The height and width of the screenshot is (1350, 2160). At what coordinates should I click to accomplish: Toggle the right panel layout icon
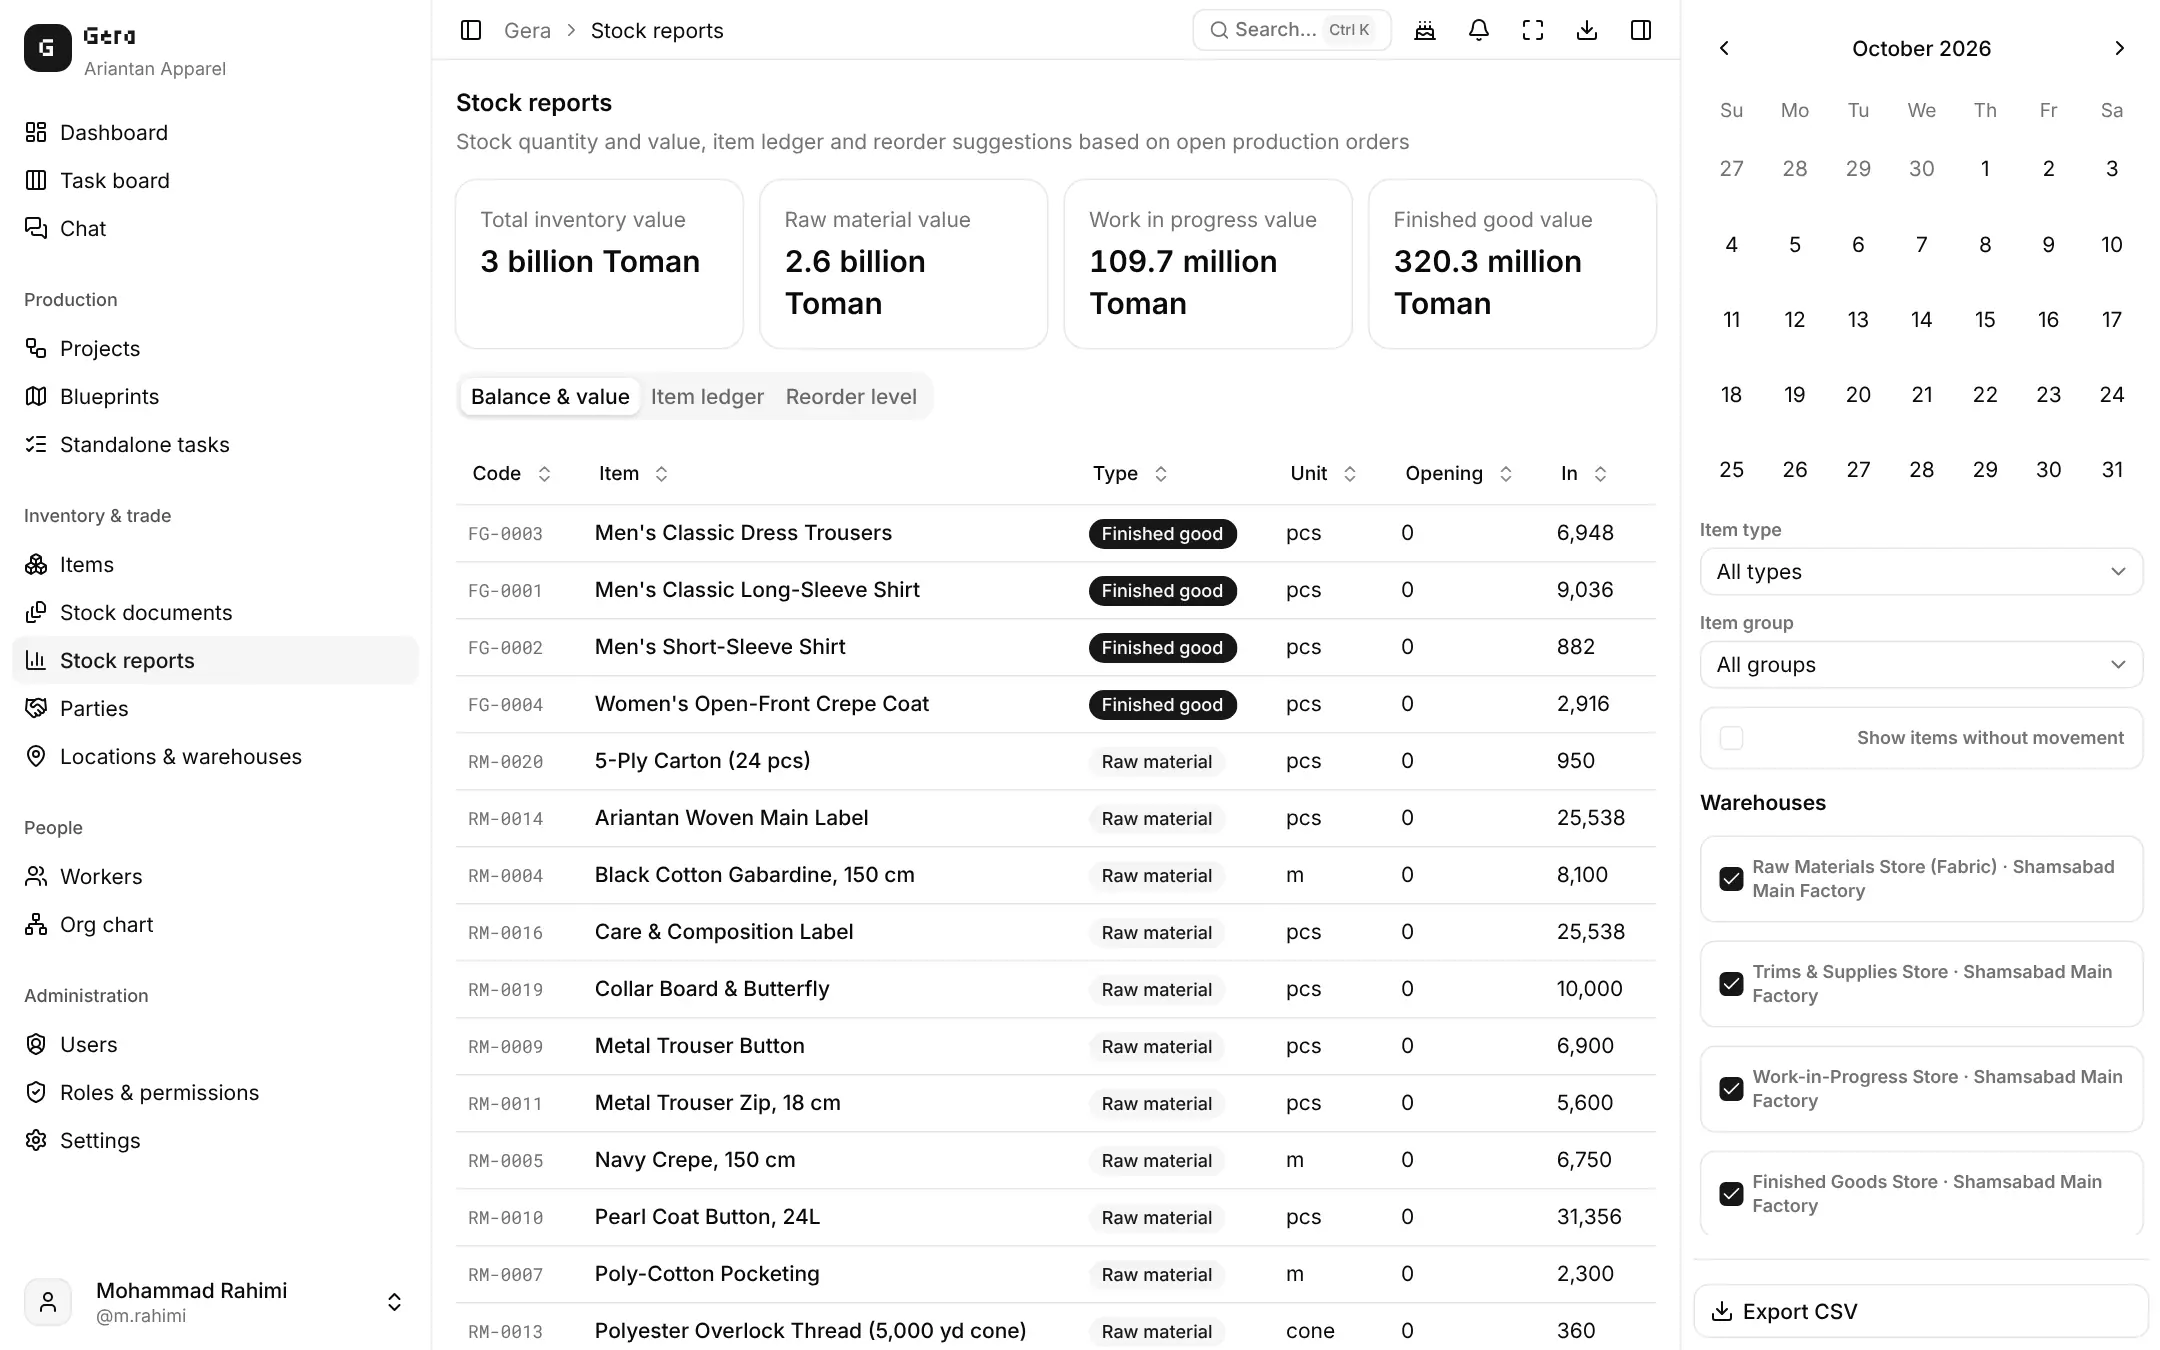[x=1641, y=30]
